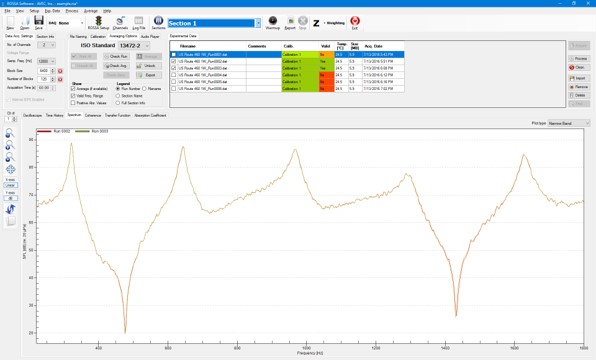Open the Setup menu
Viewport: 596px width, 360px height.
(34, 11)
